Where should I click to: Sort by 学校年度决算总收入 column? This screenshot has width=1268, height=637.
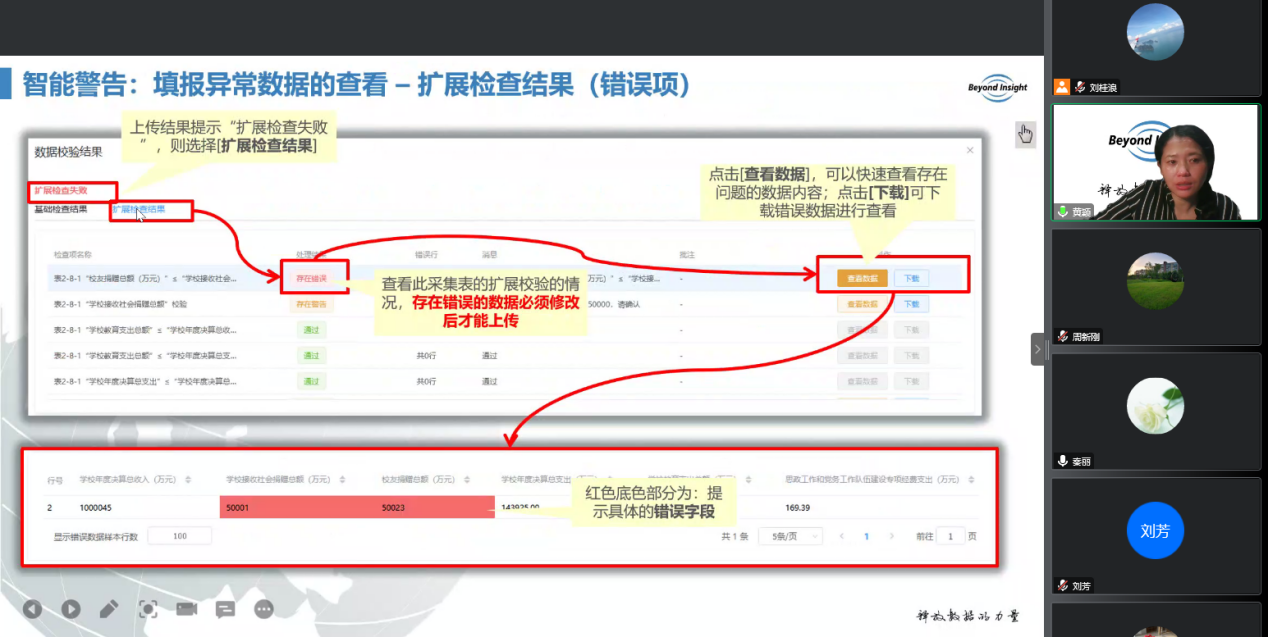tap(189, 479)
